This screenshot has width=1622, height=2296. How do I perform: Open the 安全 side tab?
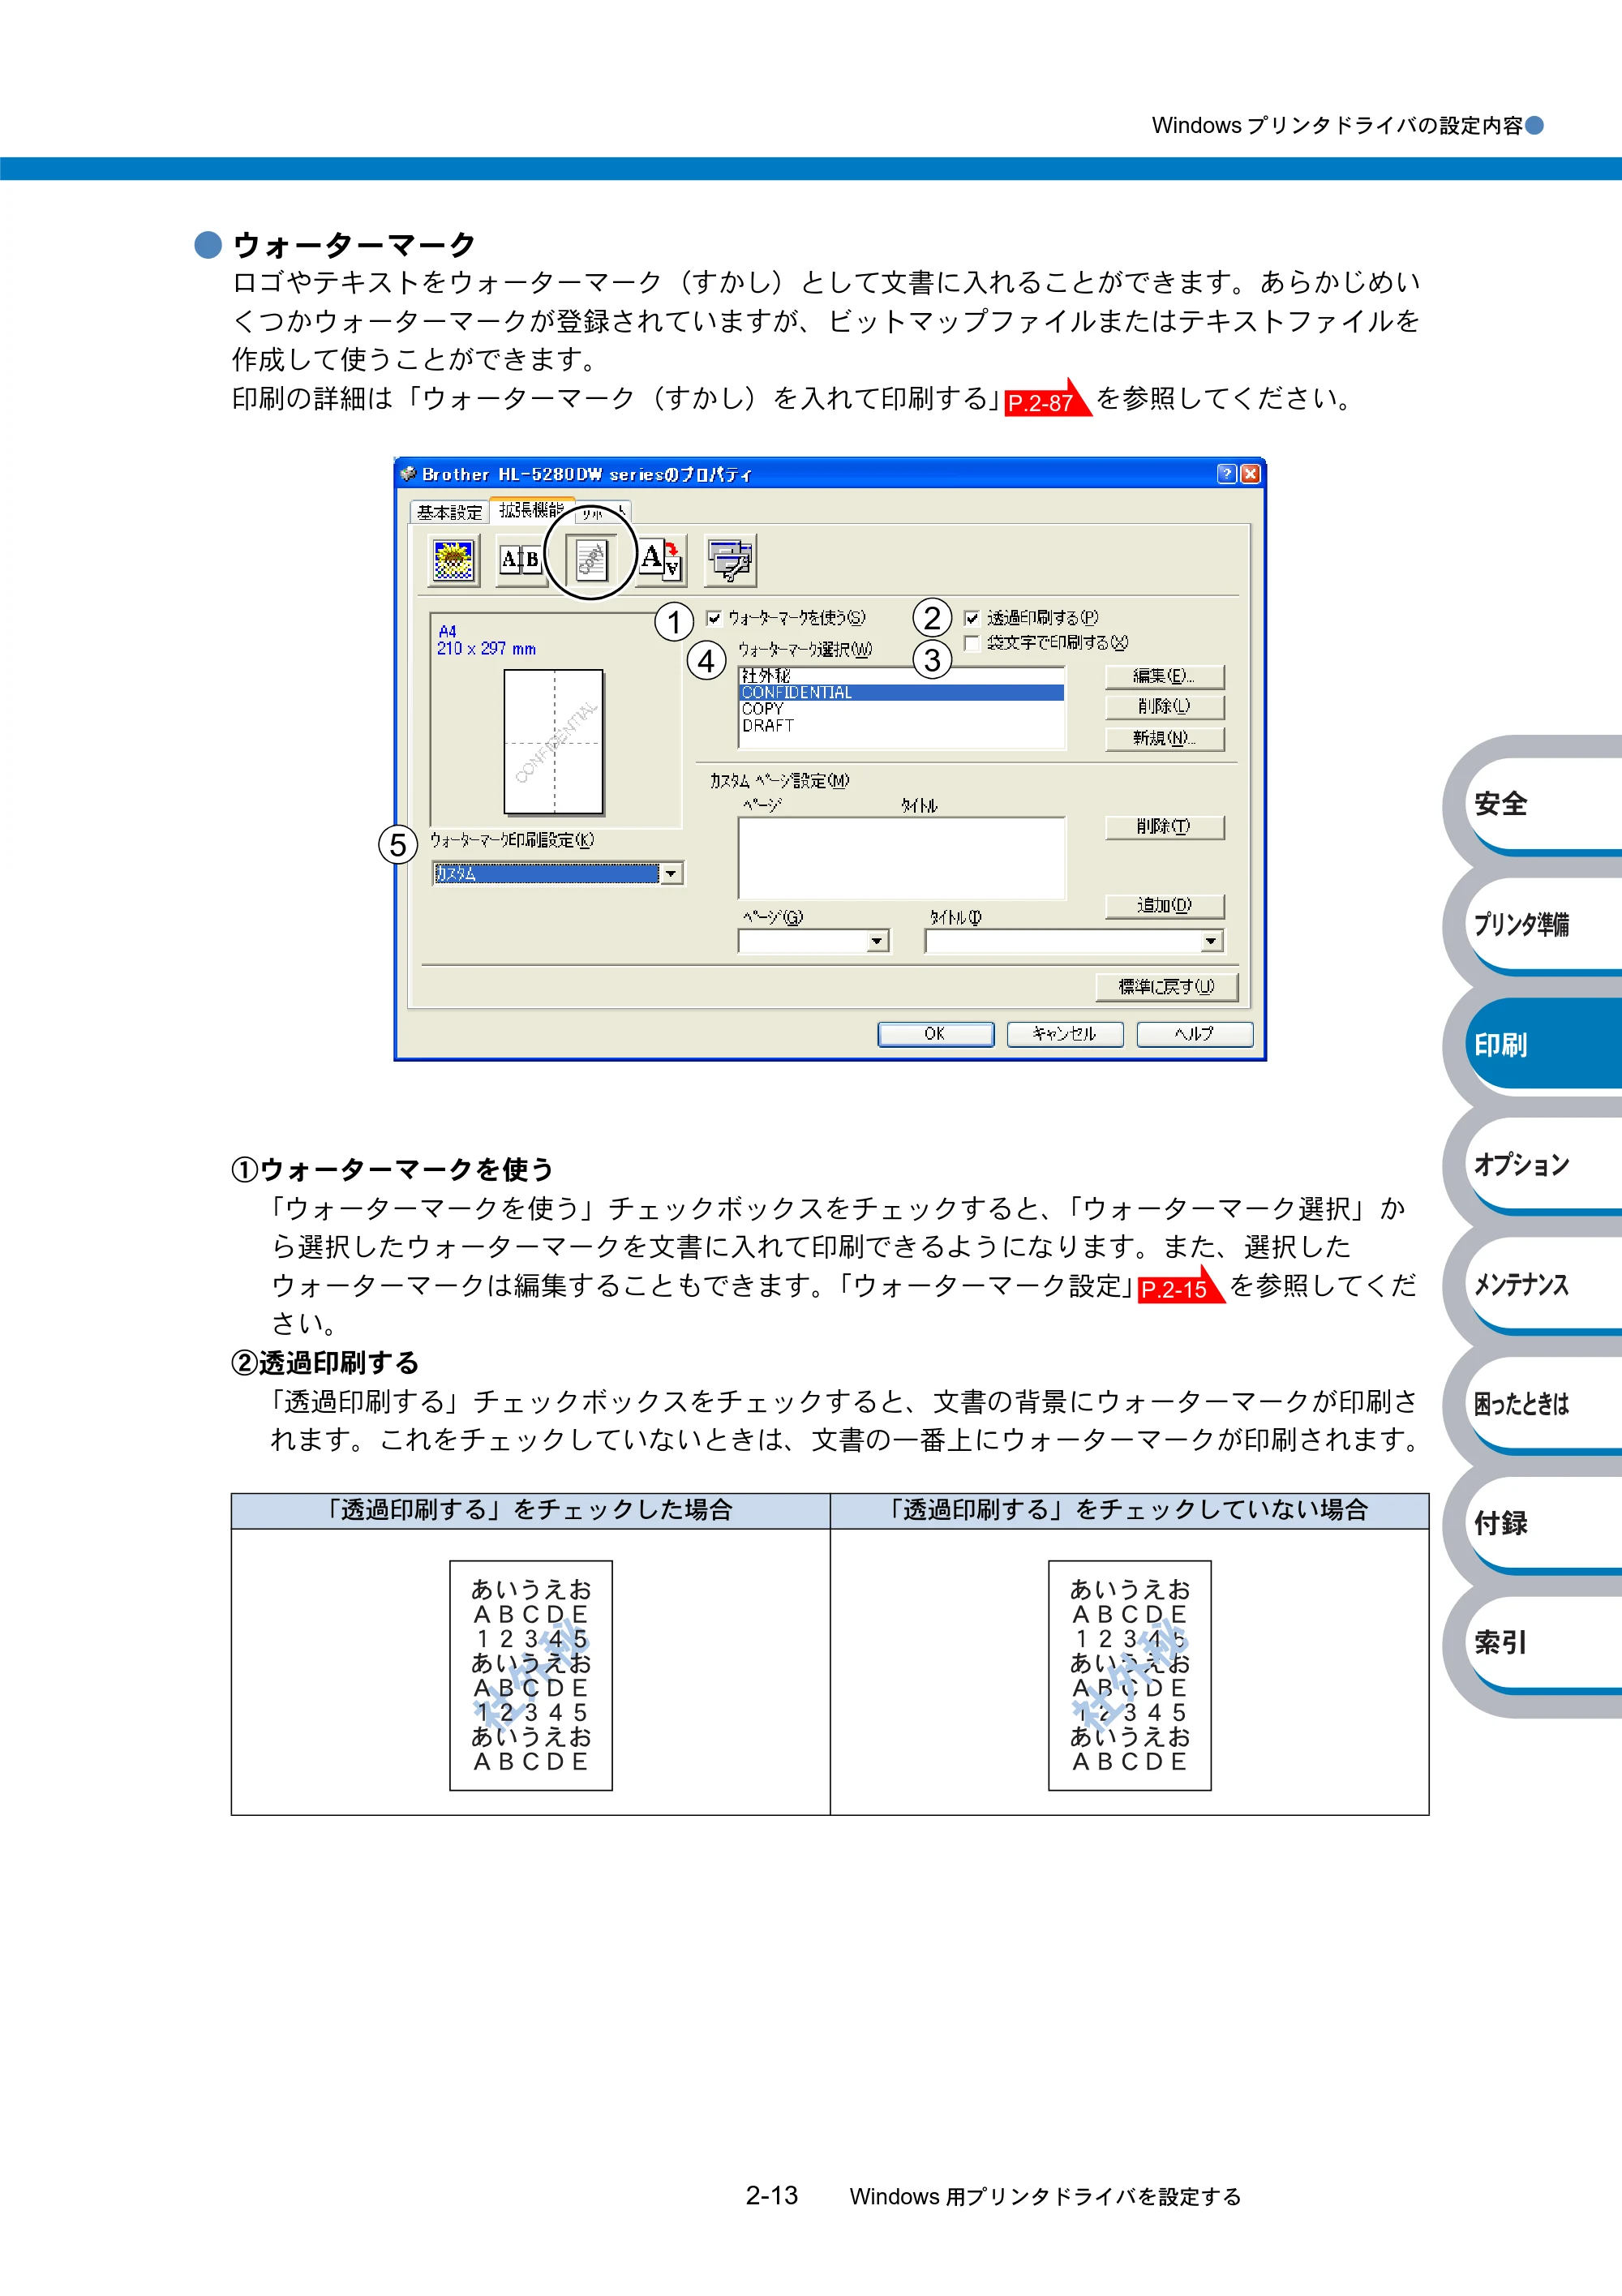[x=1543, y=804]
